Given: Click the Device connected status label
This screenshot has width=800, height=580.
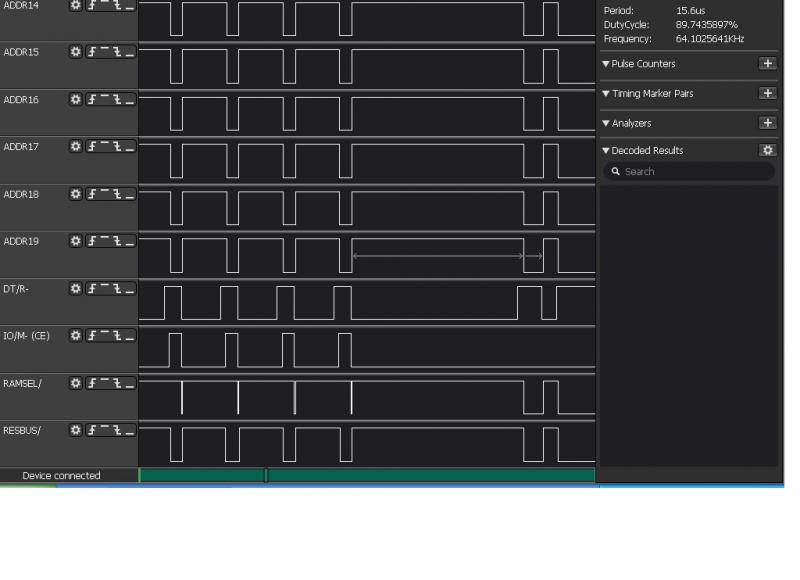Looking at the screenshot, I should [61, 476].
